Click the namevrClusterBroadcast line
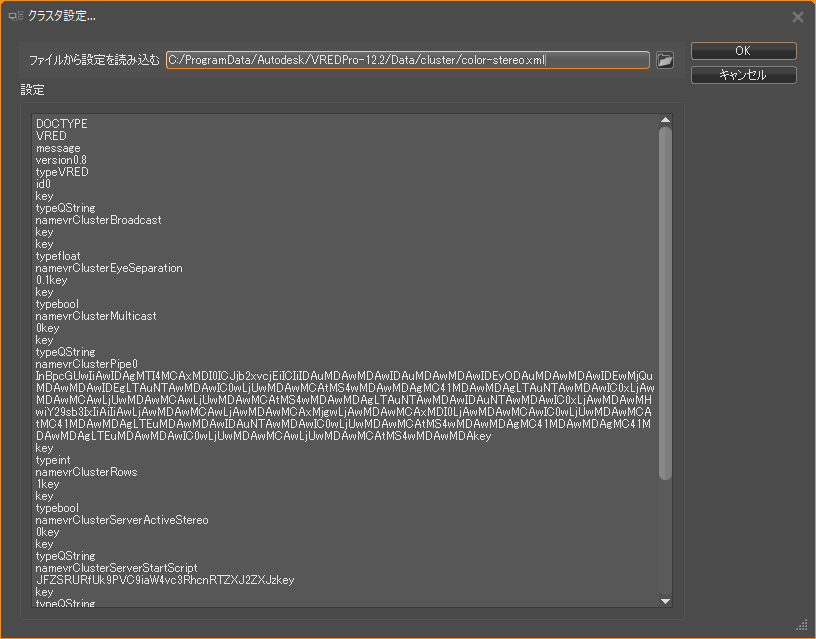The width and height of the screenshot is (816, 639). point(98,220)
